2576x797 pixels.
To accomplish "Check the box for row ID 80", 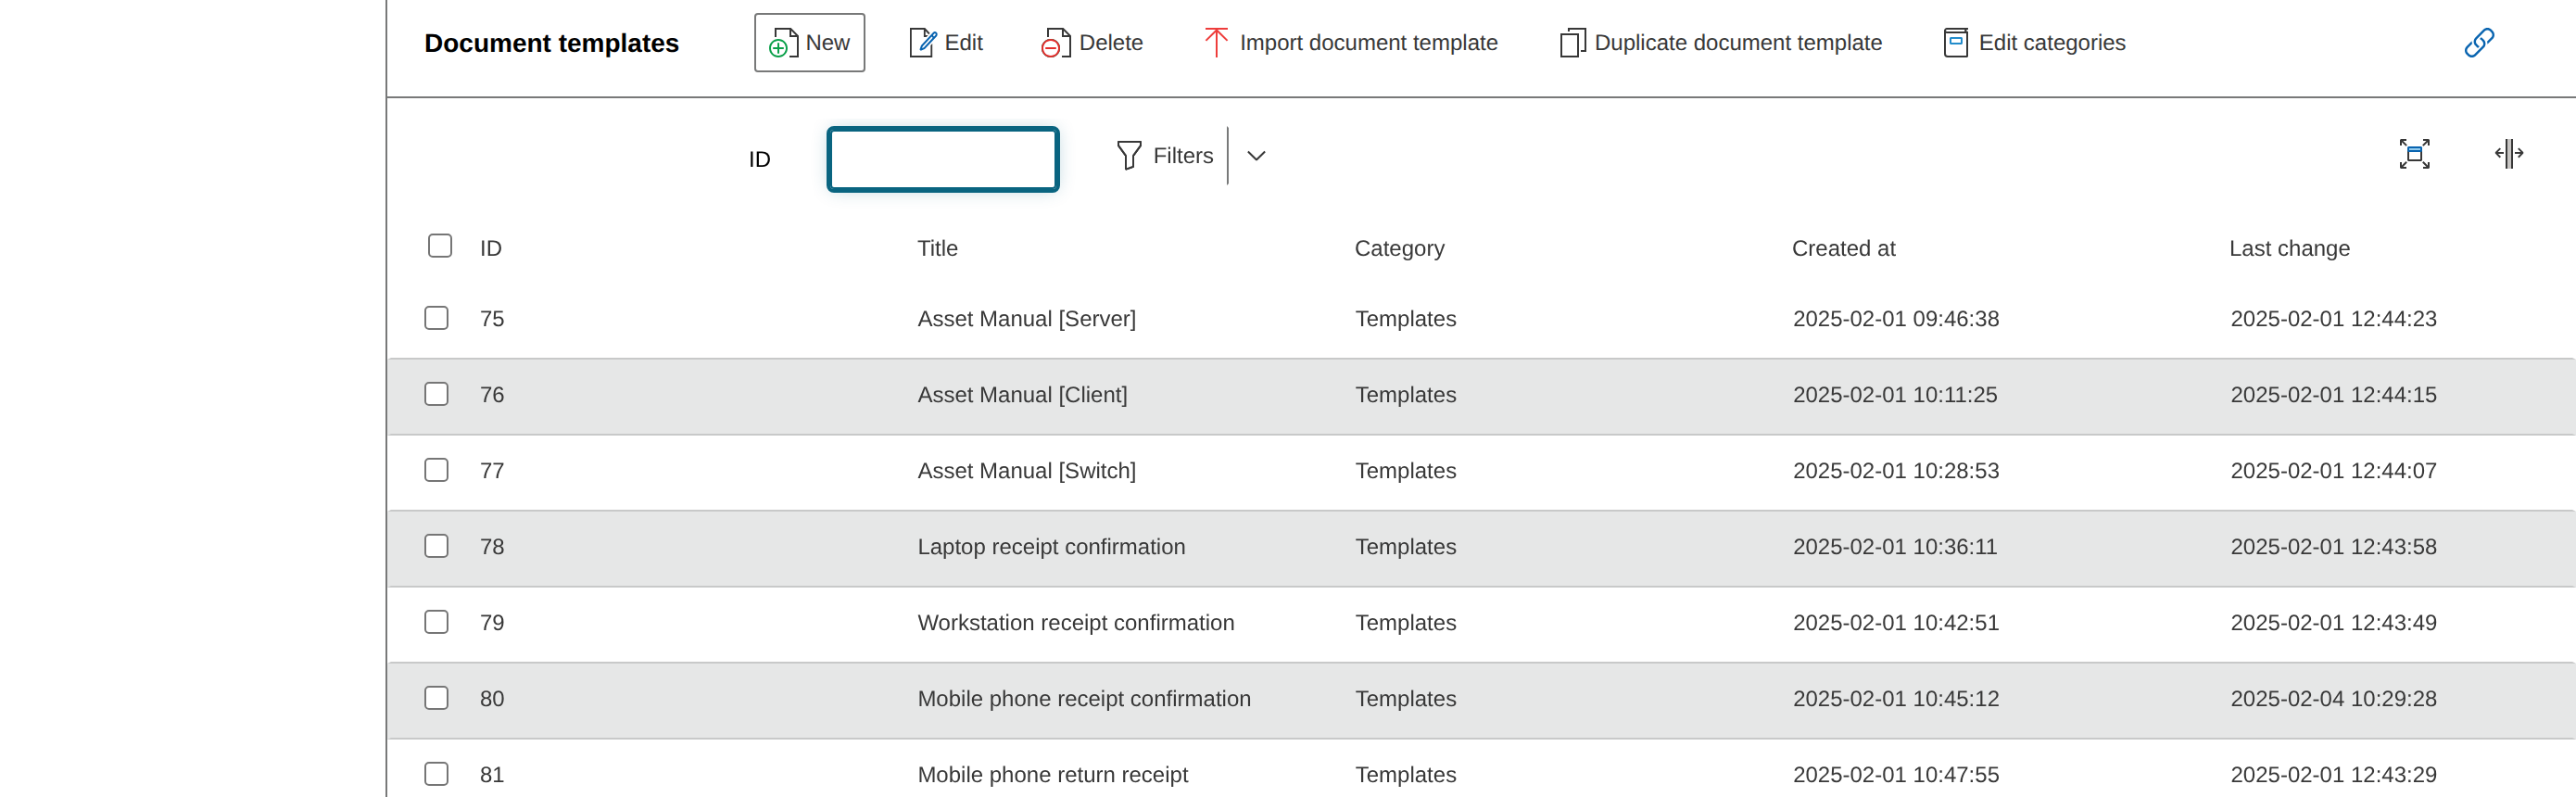I will click(436, 698).
